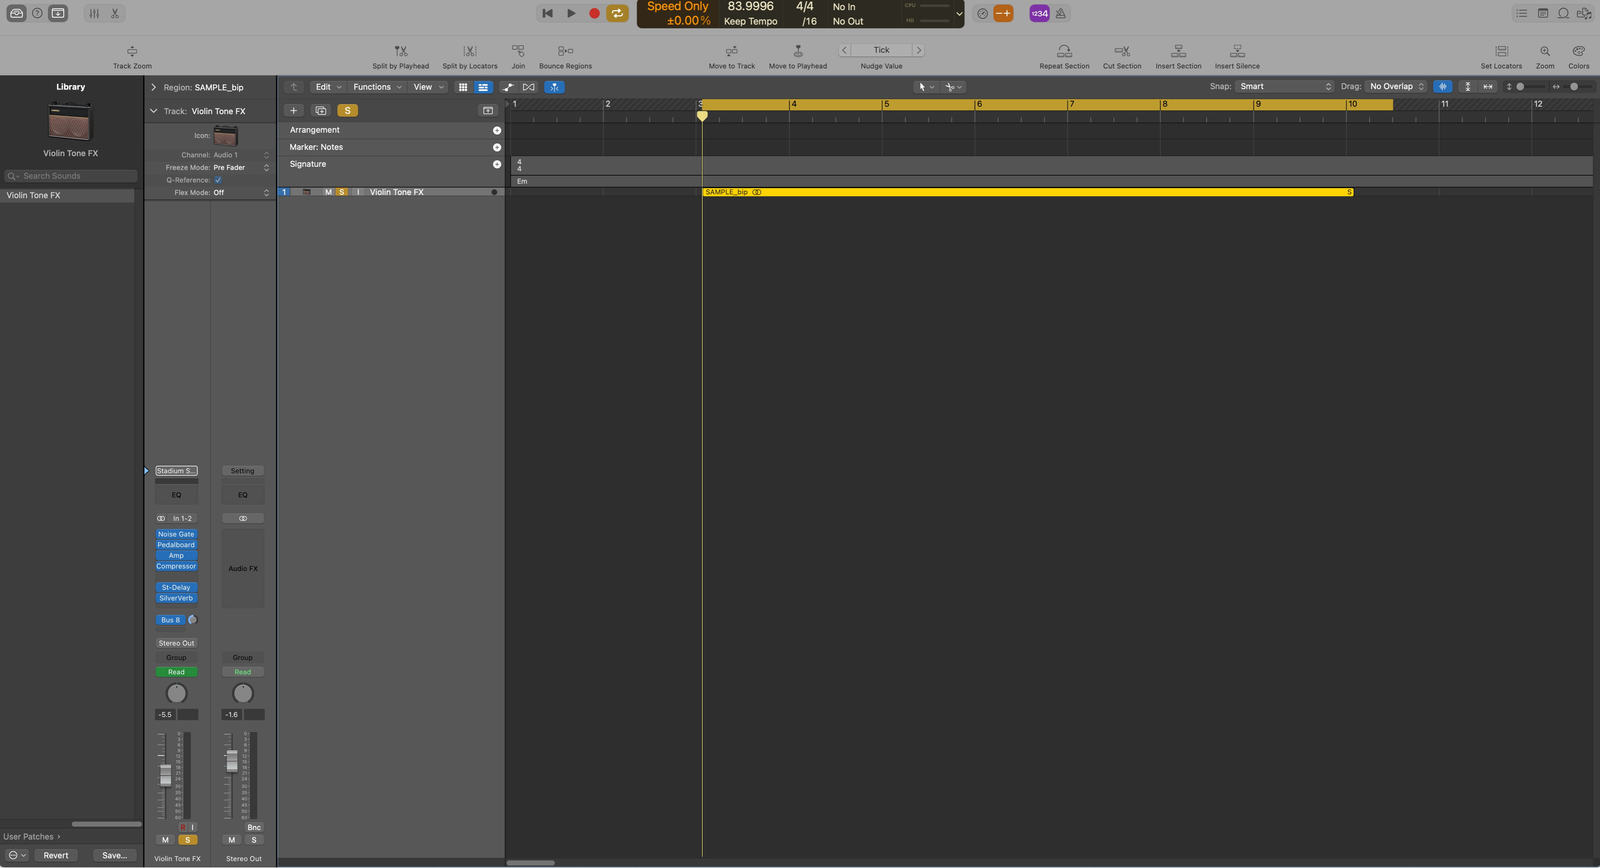The image size is (1600, 868).
Task: Click the Revert button in Library
Action: click(x=56, y=855)
